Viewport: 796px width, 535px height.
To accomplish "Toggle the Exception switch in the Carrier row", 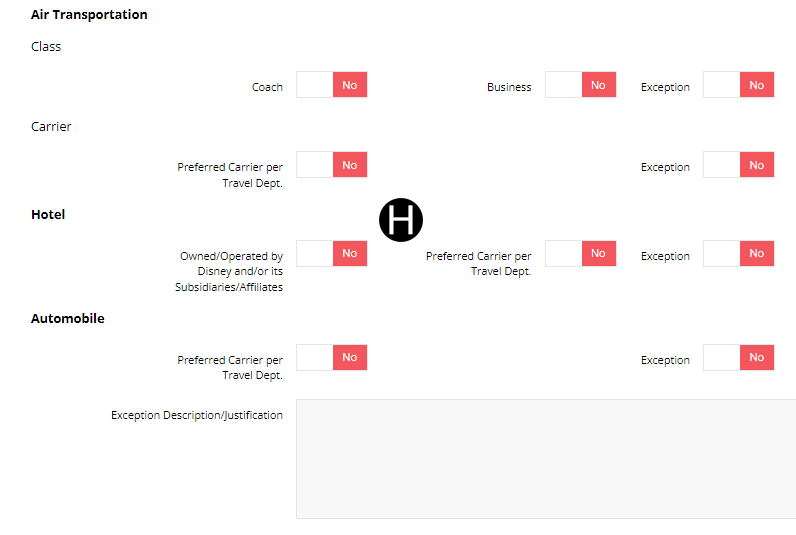I will (738, 165).
